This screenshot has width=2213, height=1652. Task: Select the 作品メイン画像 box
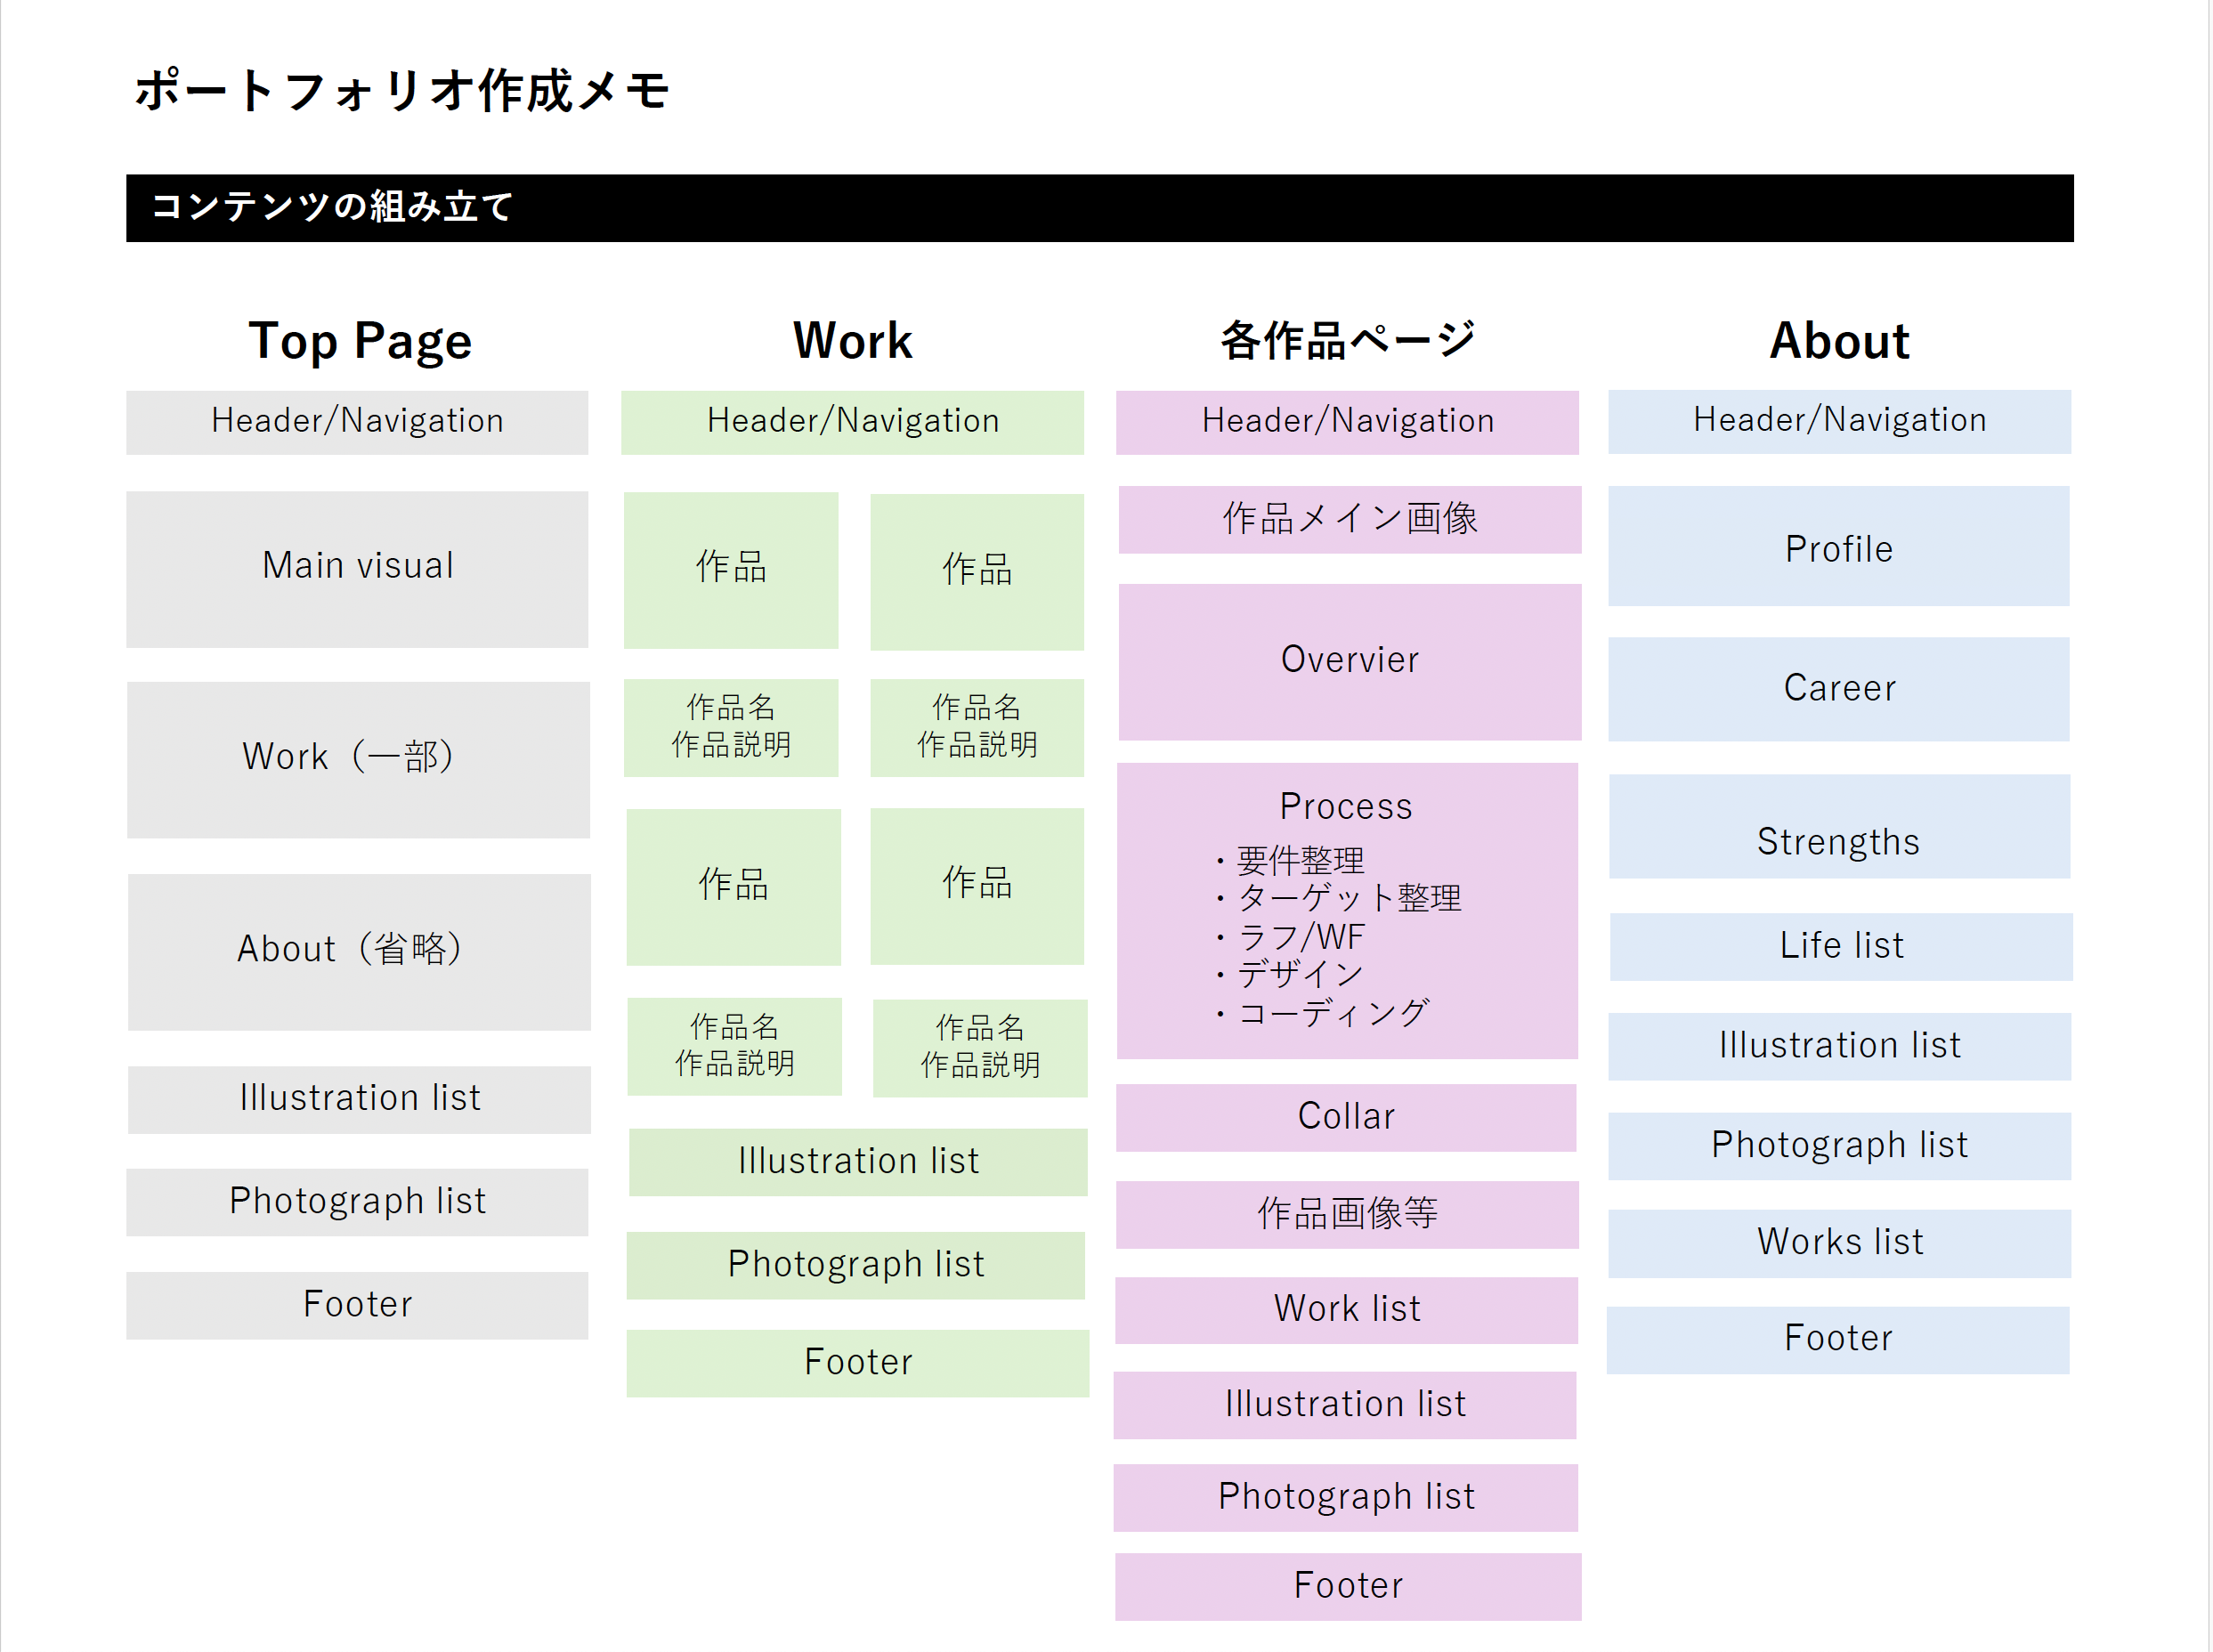[1349, 519]
